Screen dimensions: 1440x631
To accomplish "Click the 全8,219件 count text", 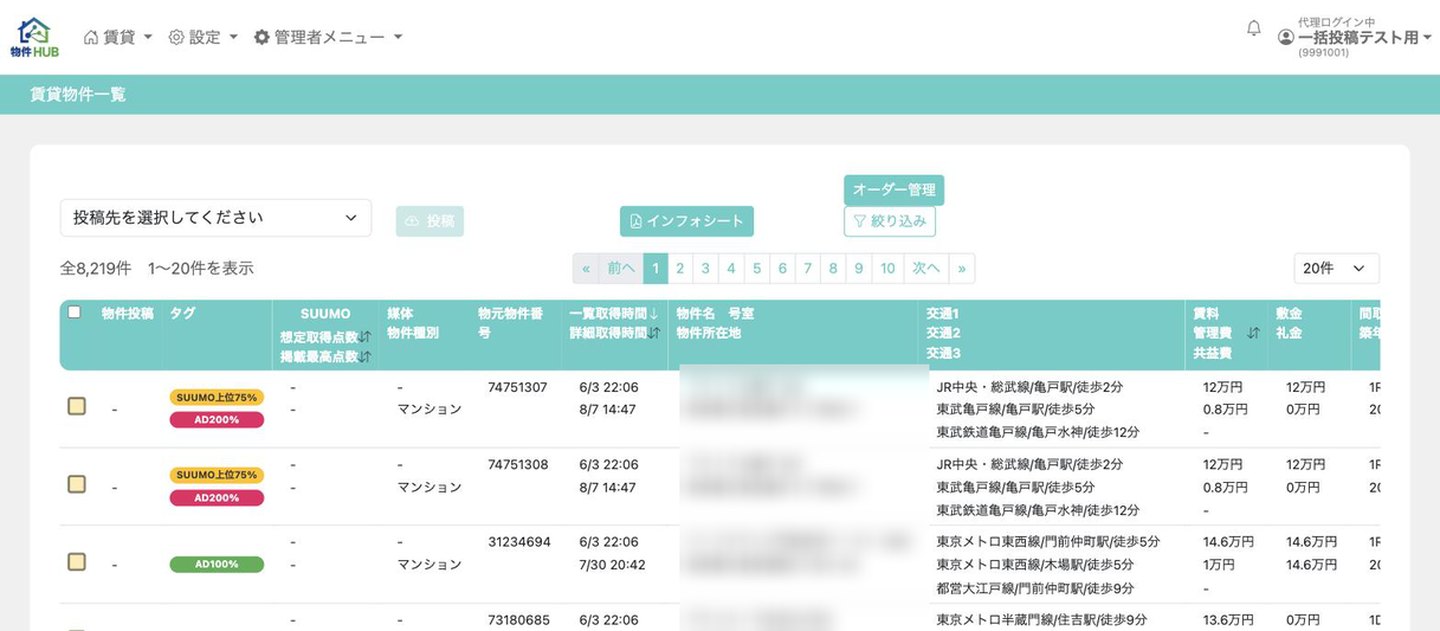I will click(96, 268).
